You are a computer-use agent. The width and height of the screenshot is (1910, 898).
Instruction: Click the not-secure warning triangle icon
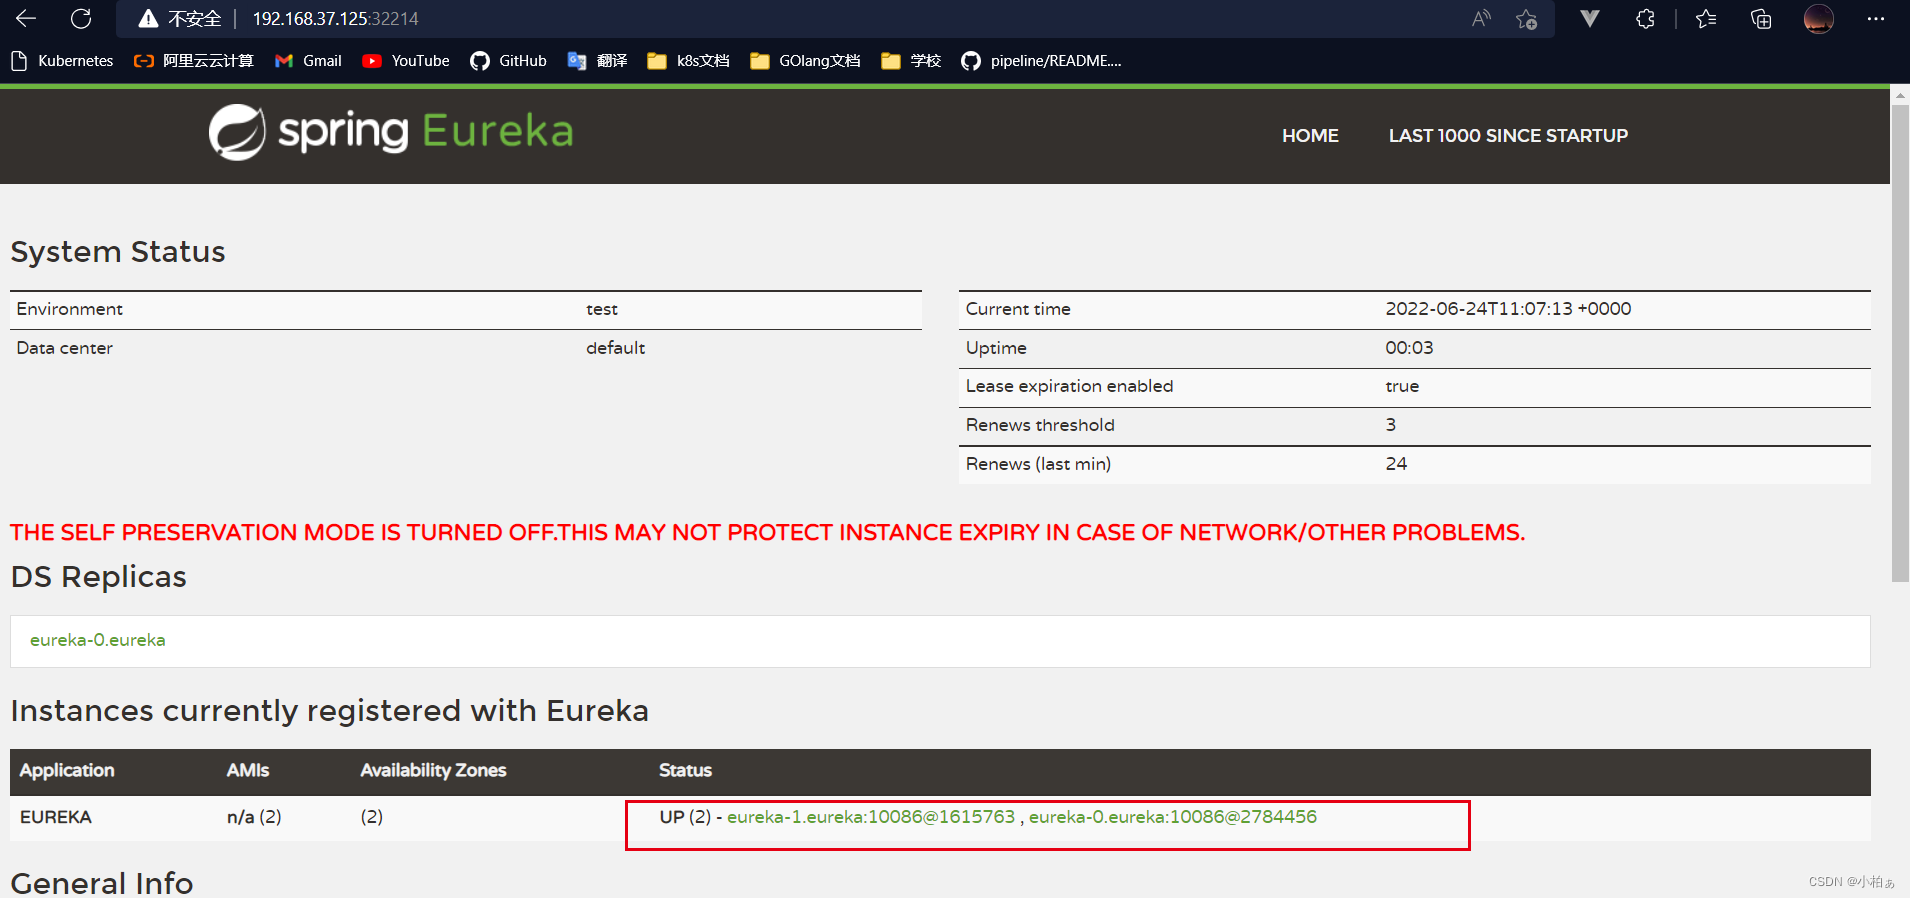(148, 18)
